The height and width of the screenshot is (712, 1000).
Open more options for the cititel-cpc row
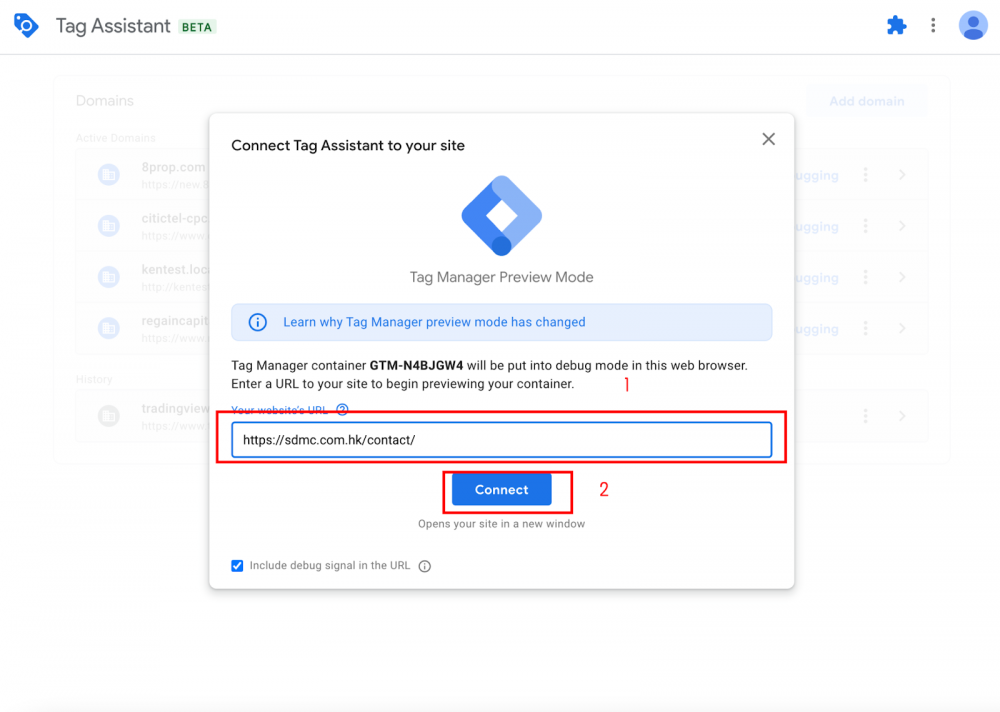pos(865,226)
